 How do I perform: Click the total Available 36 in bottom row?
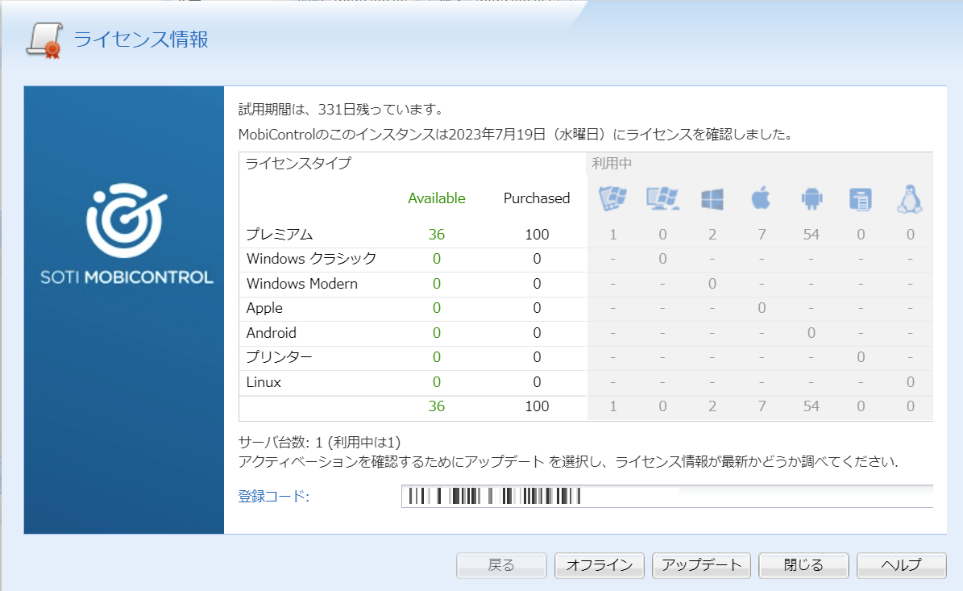pos(437,406)
